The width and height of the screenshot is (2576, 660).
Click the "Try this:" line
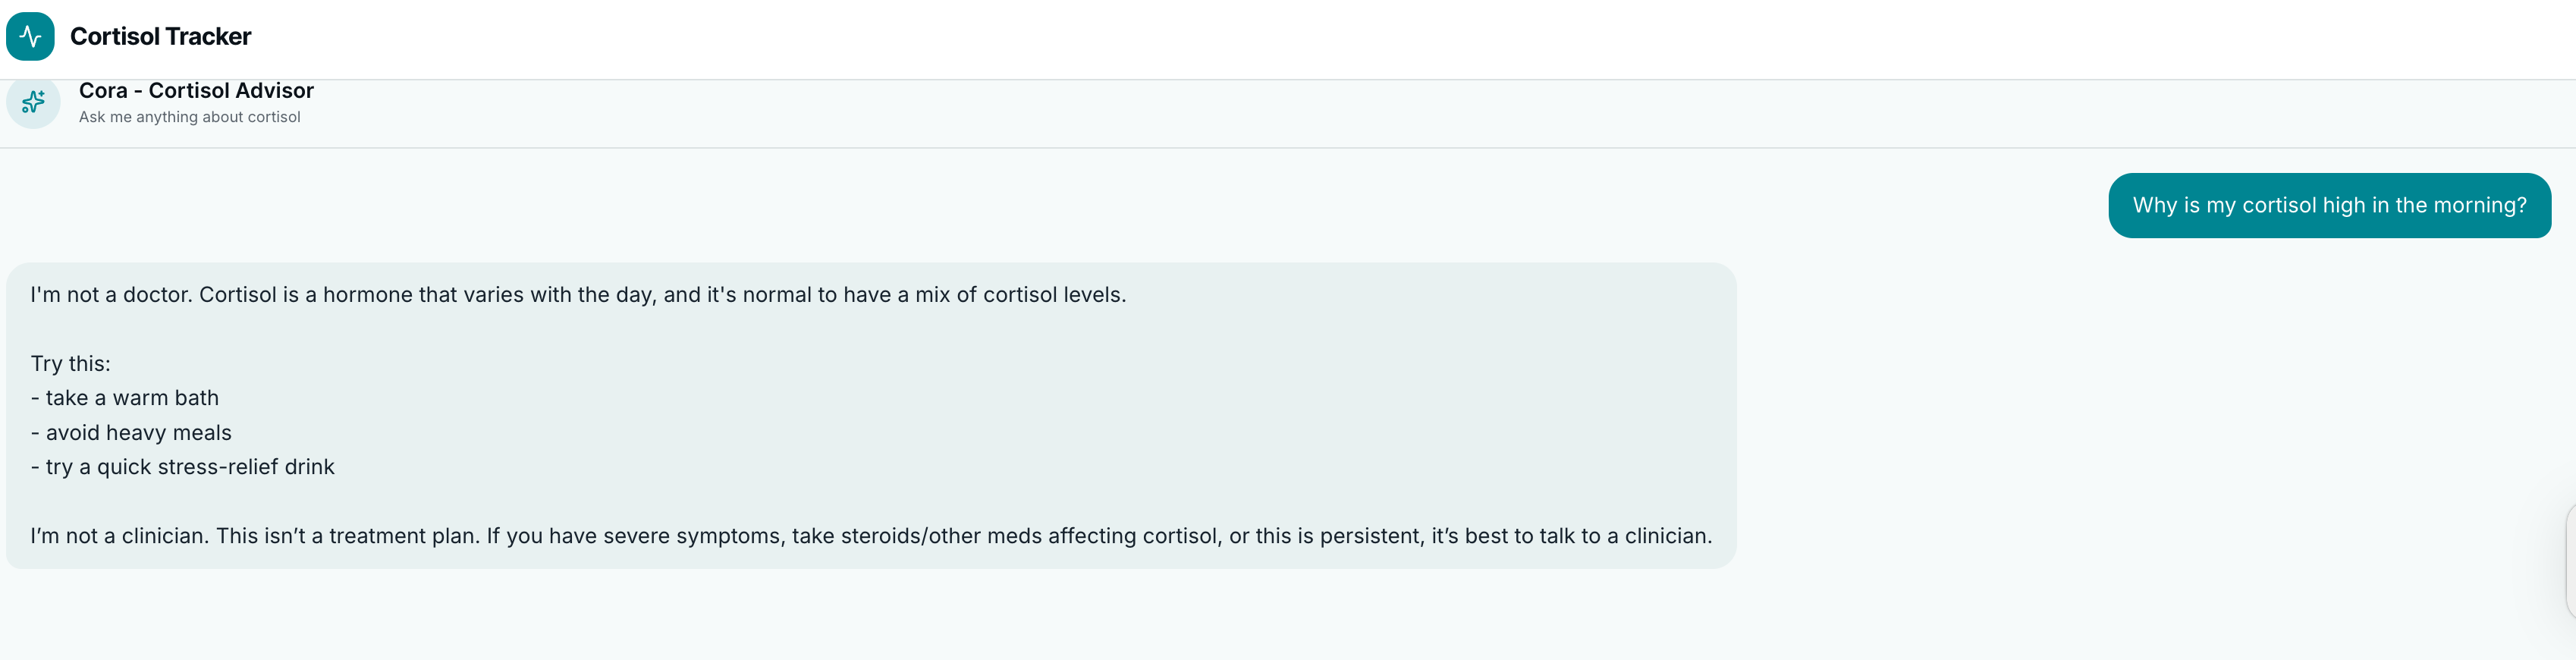[x=70, y=364]
